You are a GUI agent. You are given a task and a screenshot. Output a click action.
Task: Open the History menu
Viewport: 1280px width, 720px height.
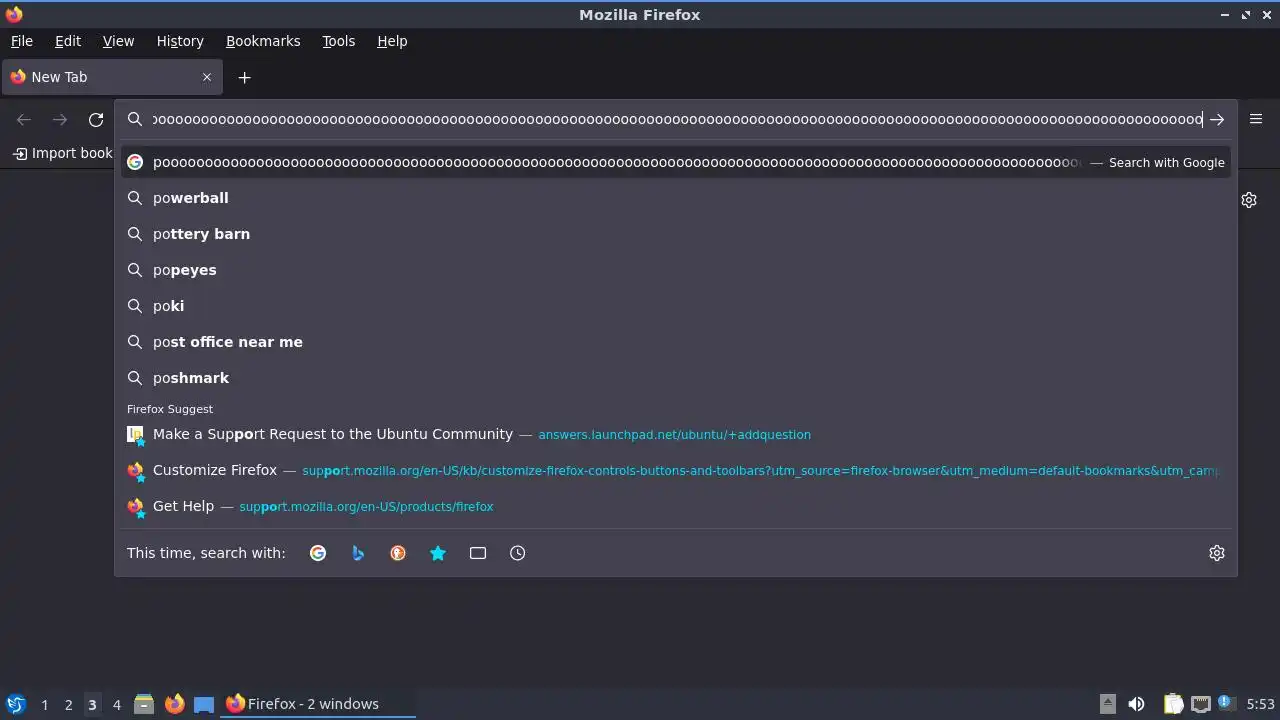(180, 41)
